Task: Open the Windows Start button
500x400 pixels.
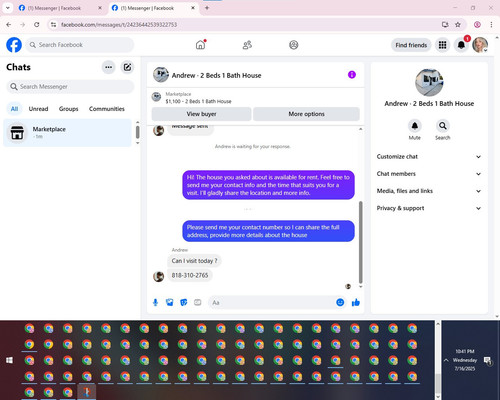Action: point(10,360)
